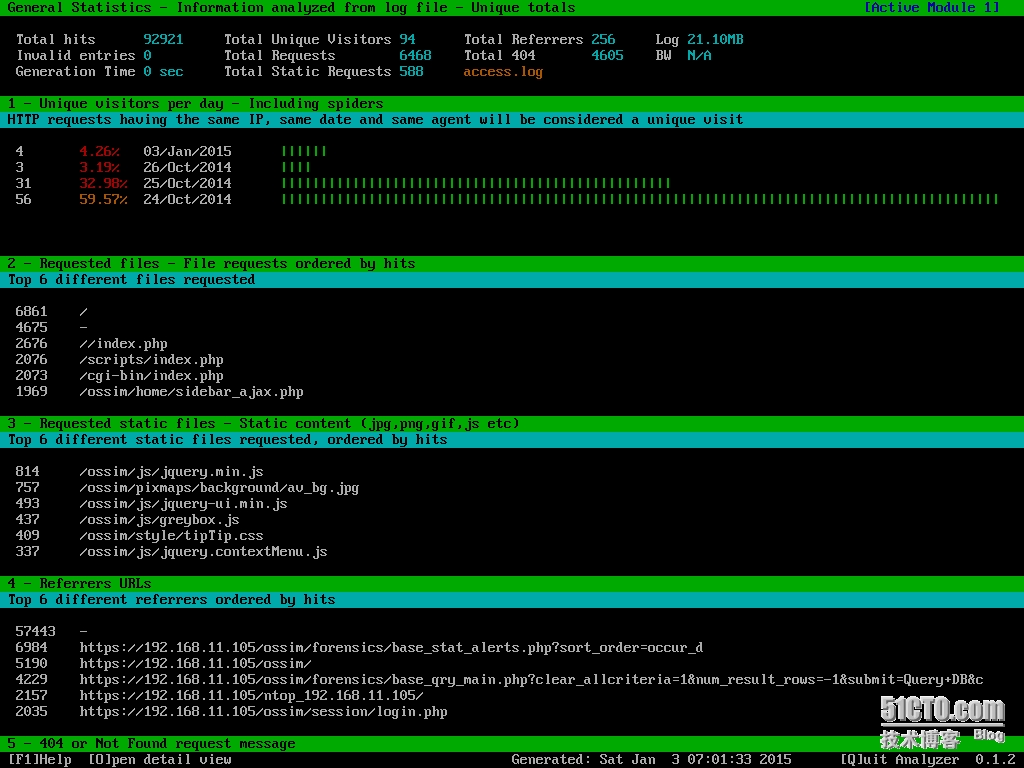Select /ossim/home/sidebar_ajax.php row
This screenshot has width=1024, height=768.
(x=512, y=391)
